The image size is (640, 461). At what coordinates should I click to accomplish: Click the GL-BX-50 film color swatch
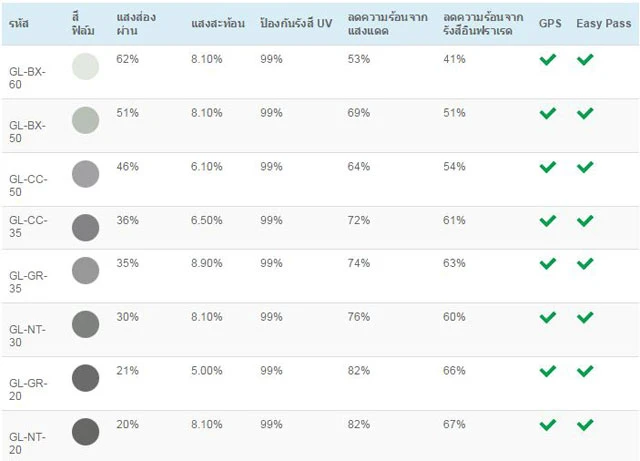86,121
